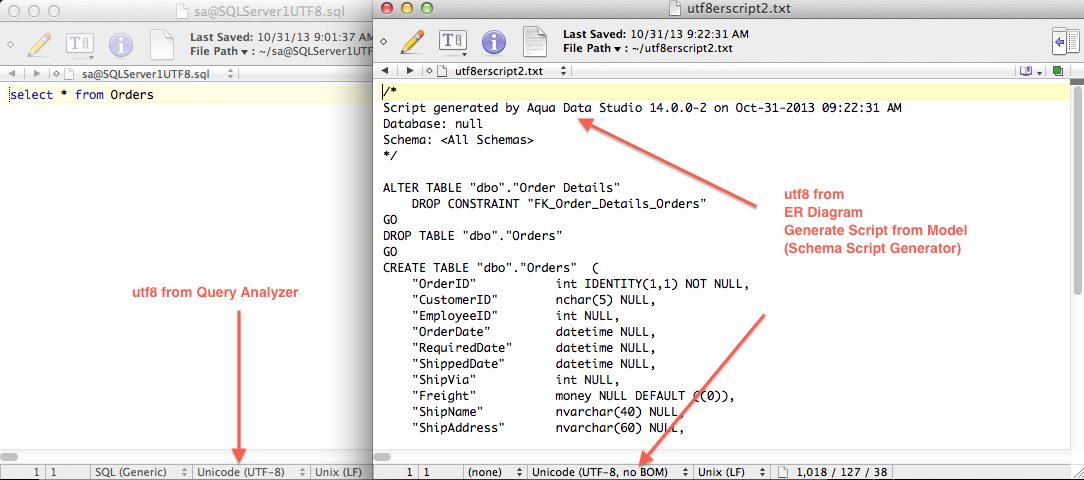Open Unicode (UTF-8) encoding popup in left window

(x=250, y=473)
